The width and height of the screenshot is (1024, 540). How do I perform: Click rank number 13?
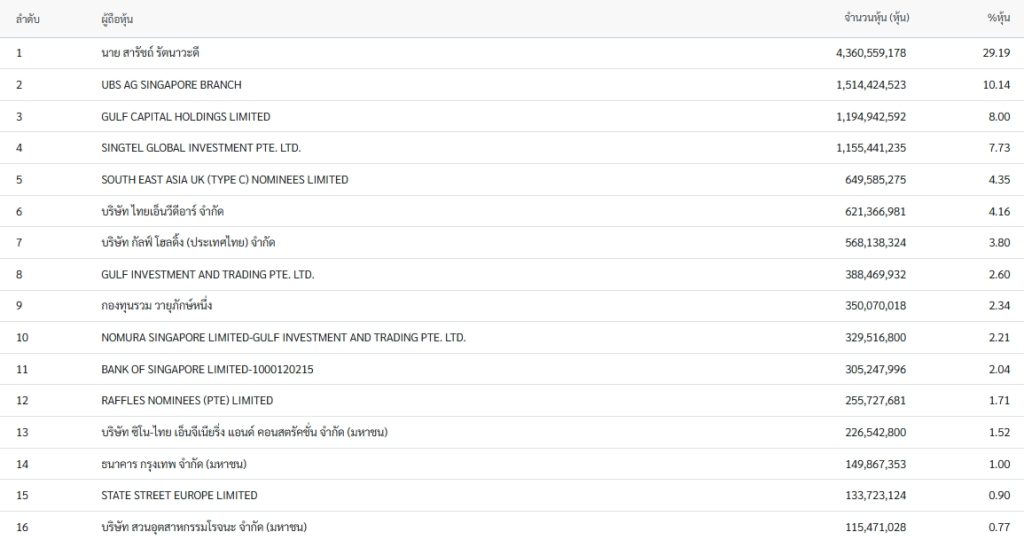[22, 432]
